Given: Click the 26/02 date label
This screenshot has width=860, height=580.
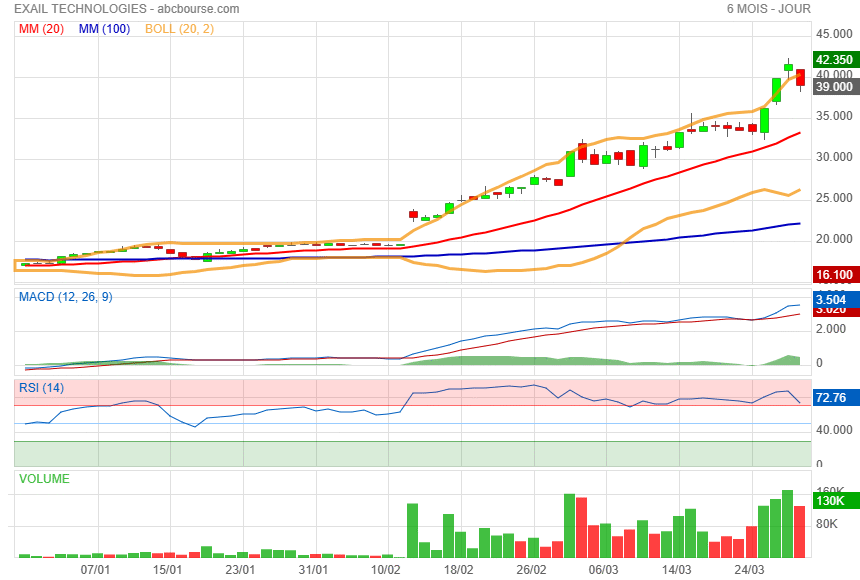Looking at the screenshot, I should tap(531, 570).
